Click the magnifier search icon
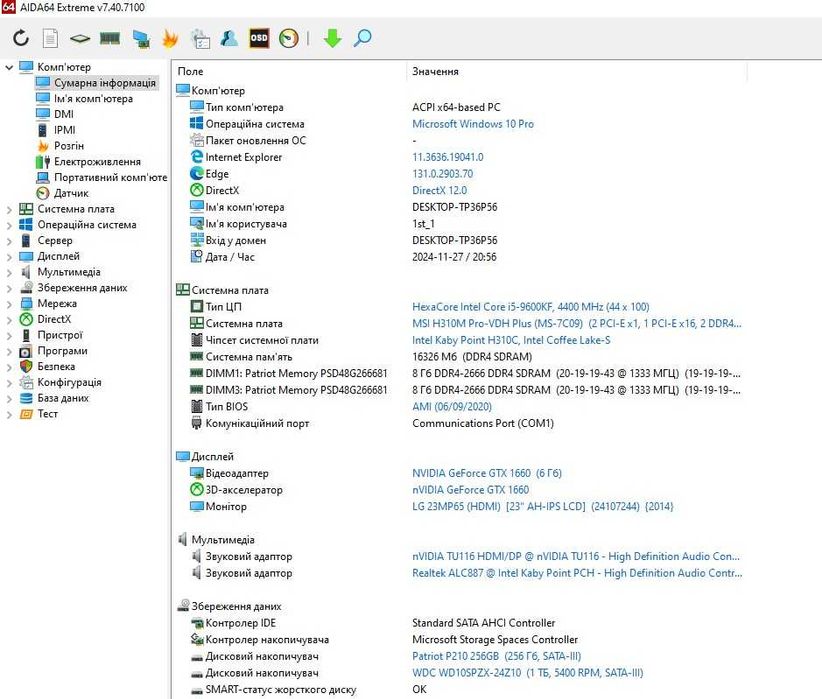Viewport: 822px width, 699px height. point(363,38)
